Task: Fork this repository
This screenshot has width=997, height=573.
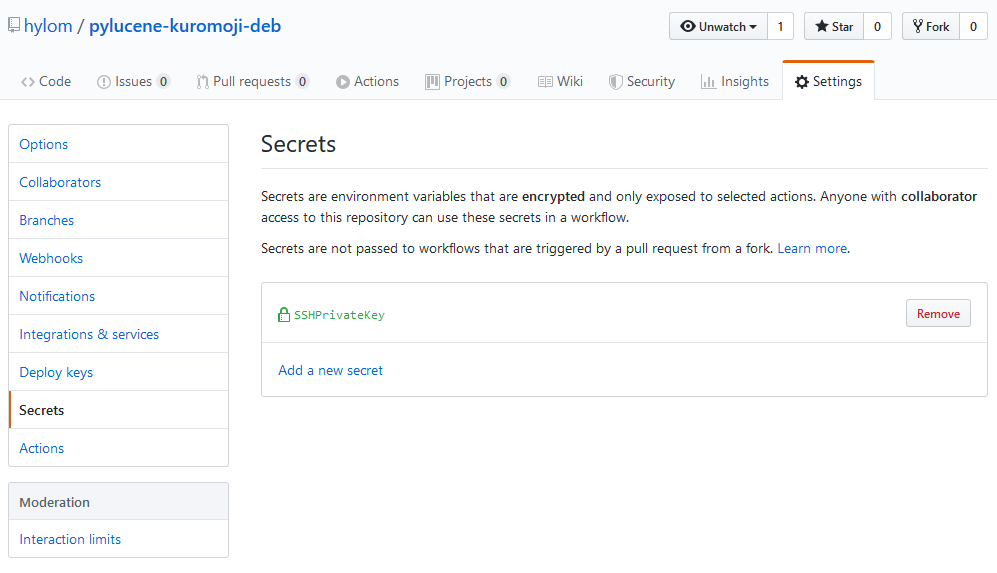Action: (930, 27)
